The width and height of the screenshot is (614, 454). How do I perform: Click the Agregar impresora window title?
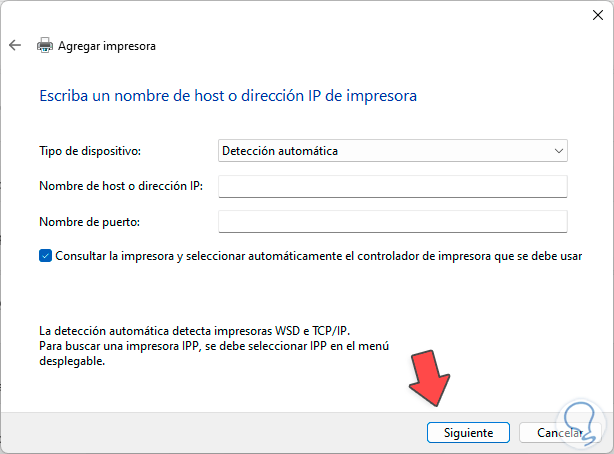point(107,45)
